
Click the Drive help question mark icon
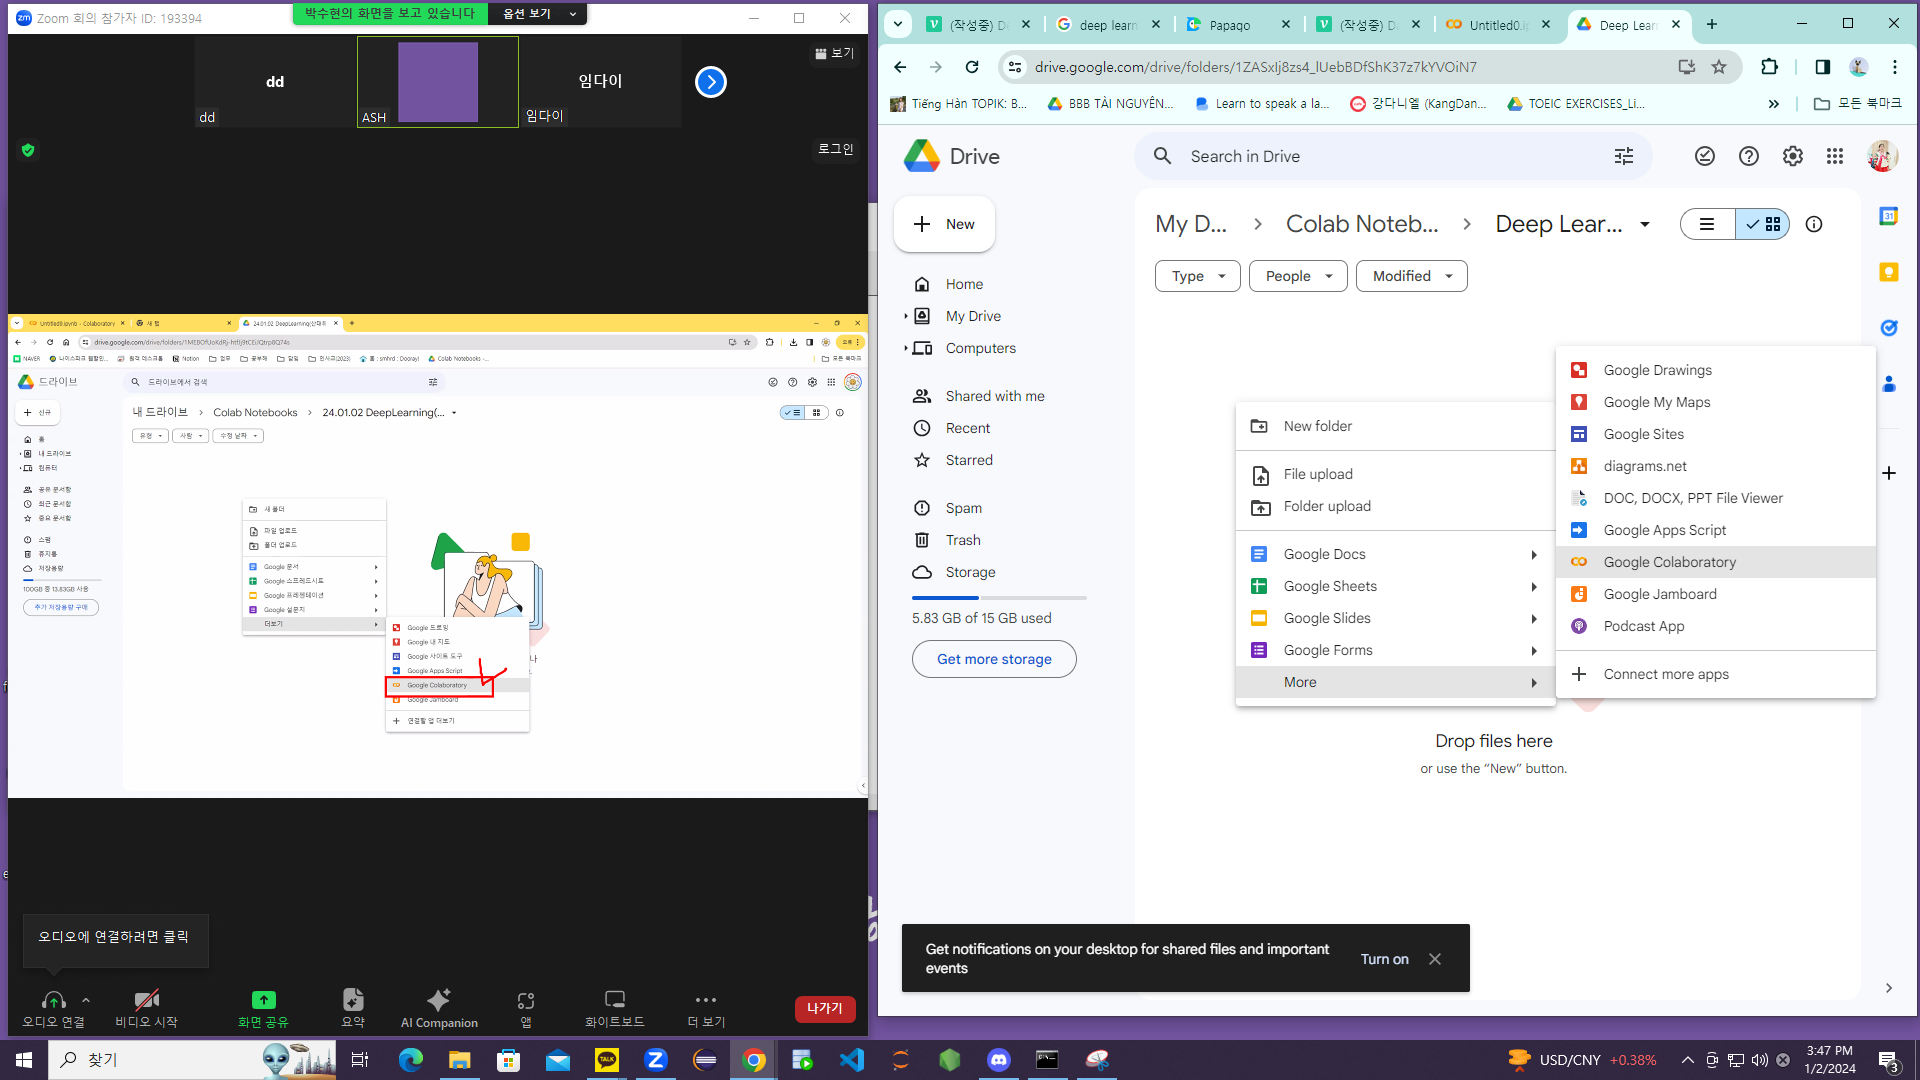point(1748,156)
